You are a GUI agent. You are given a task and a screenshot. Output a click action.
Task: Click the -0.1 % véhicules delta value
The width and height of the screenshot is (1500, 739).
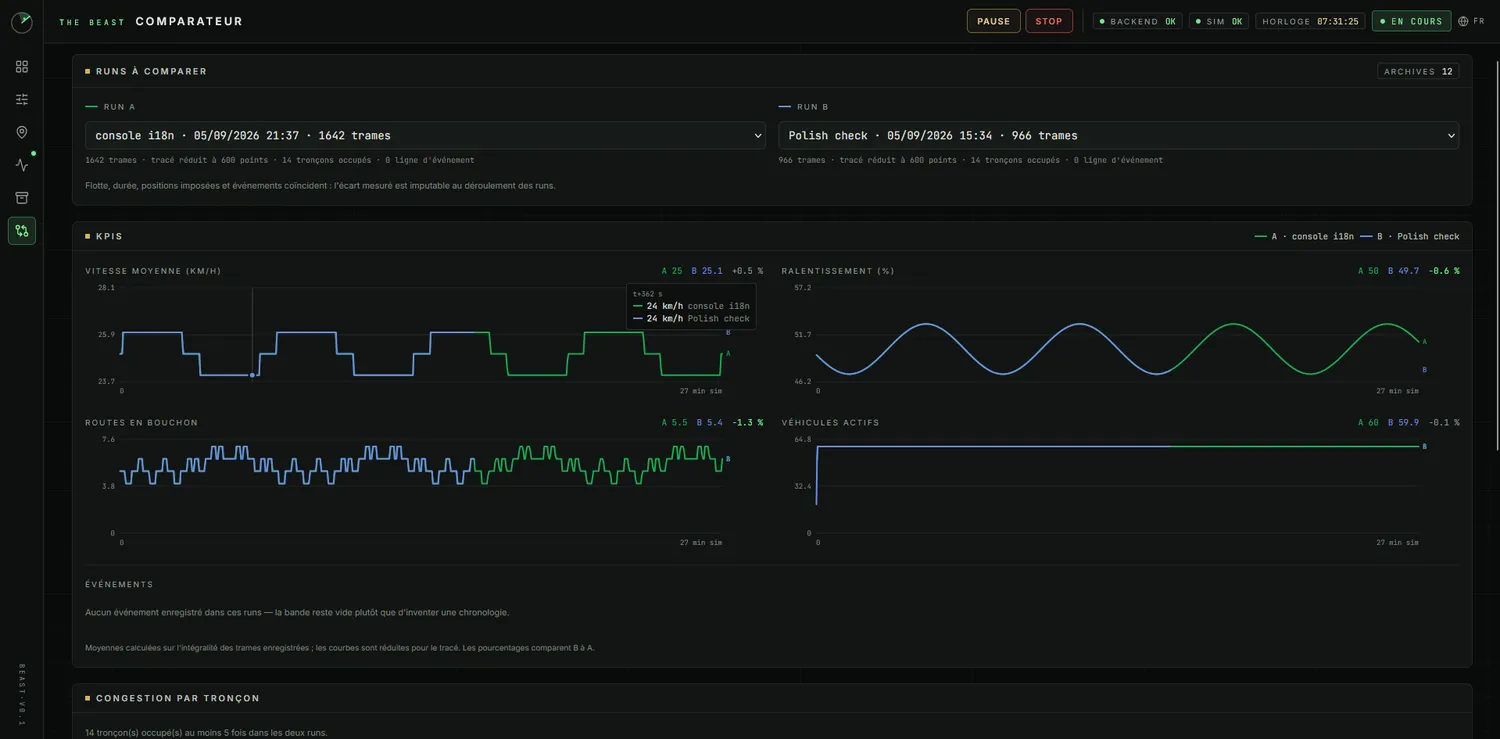[x=1443, y=423]
